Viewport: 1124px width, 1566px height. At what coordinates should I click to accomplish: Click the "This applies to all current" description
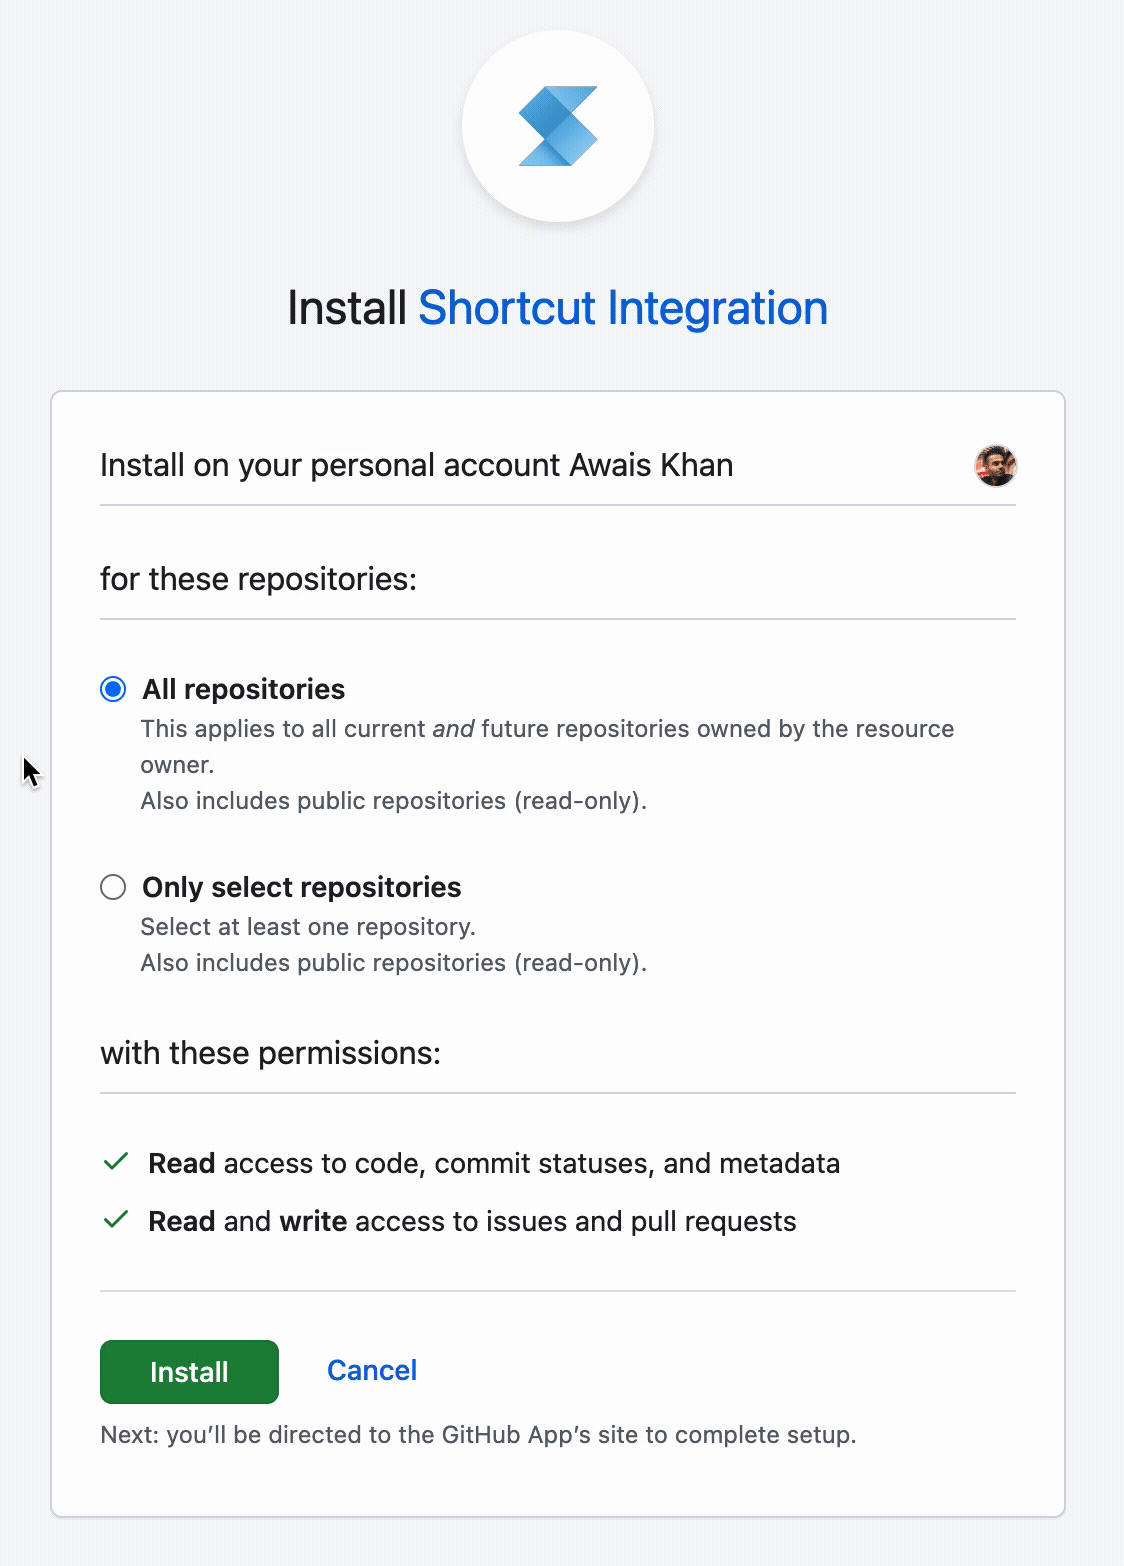tap(547, 729)
